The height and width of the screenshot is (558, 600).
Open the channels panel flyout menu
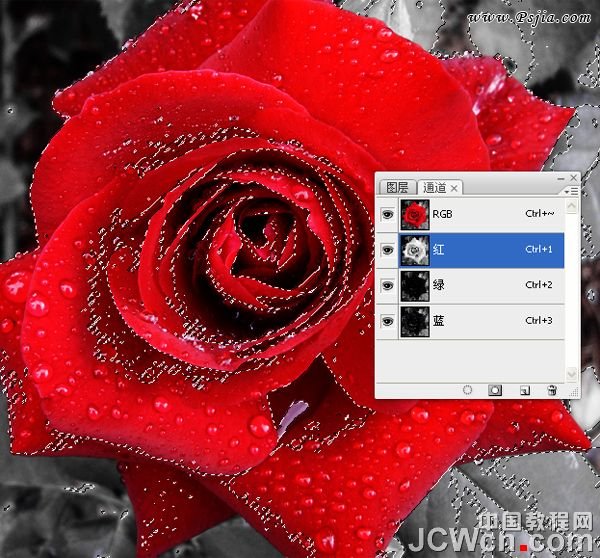572,191
